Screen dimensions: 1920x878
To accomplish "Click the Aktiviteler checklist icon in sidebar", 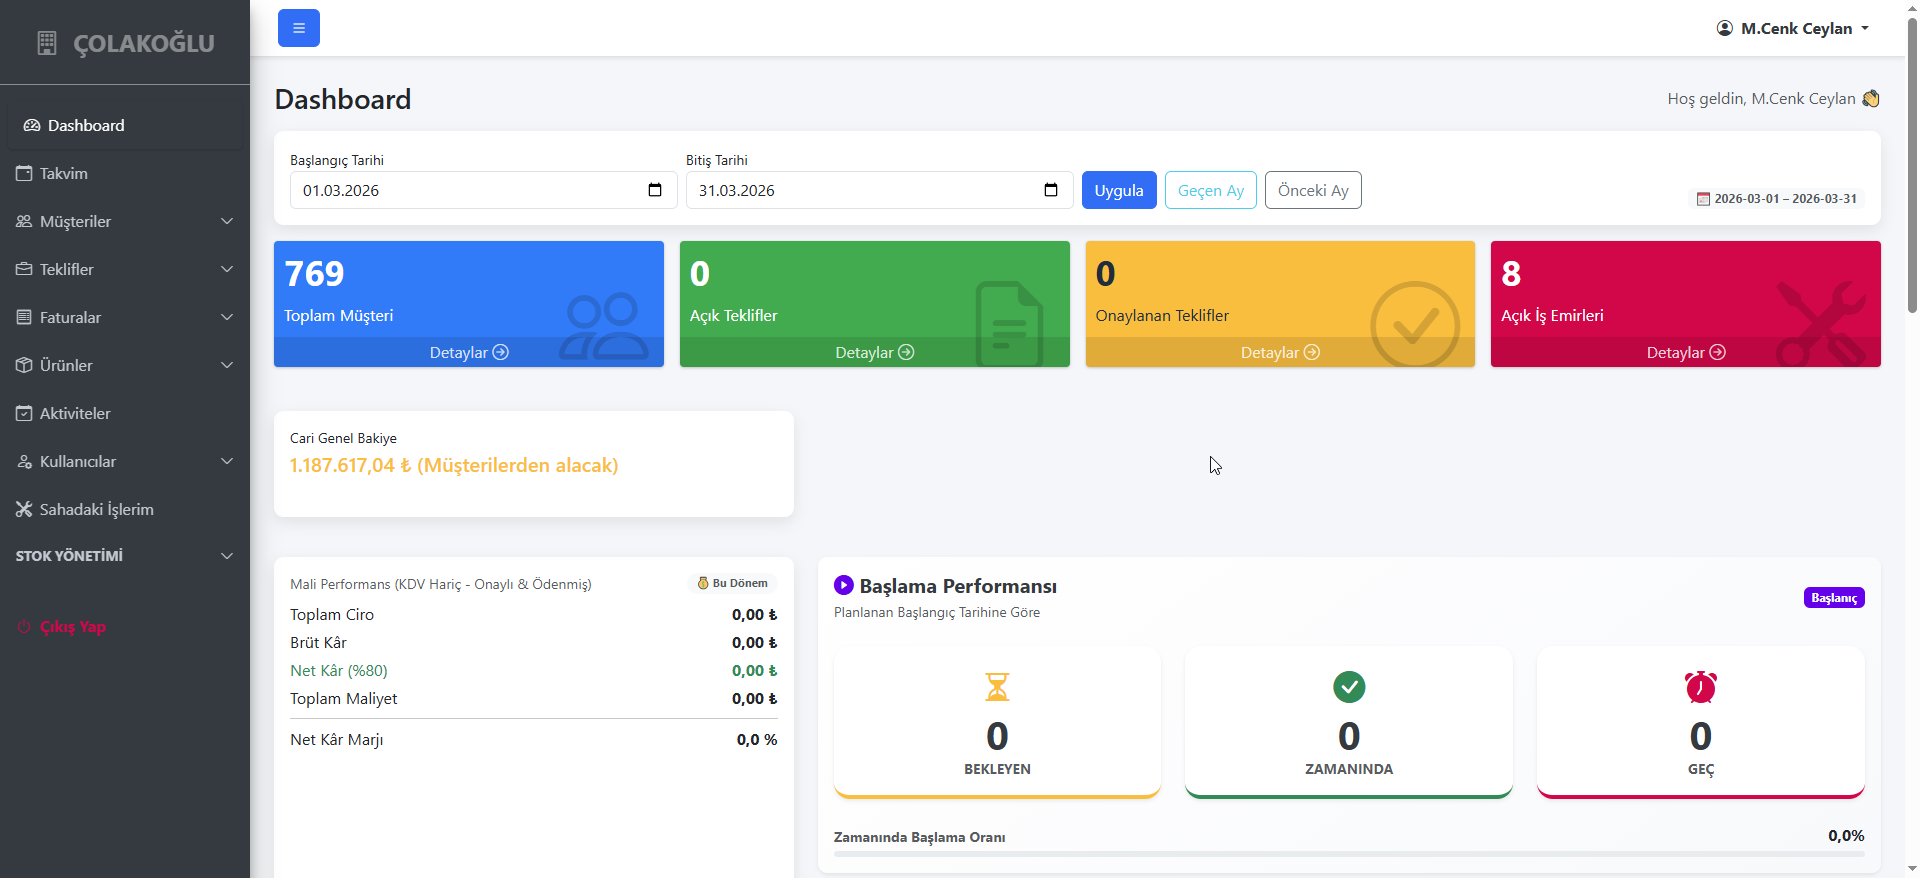I will (x=24, y=413).
